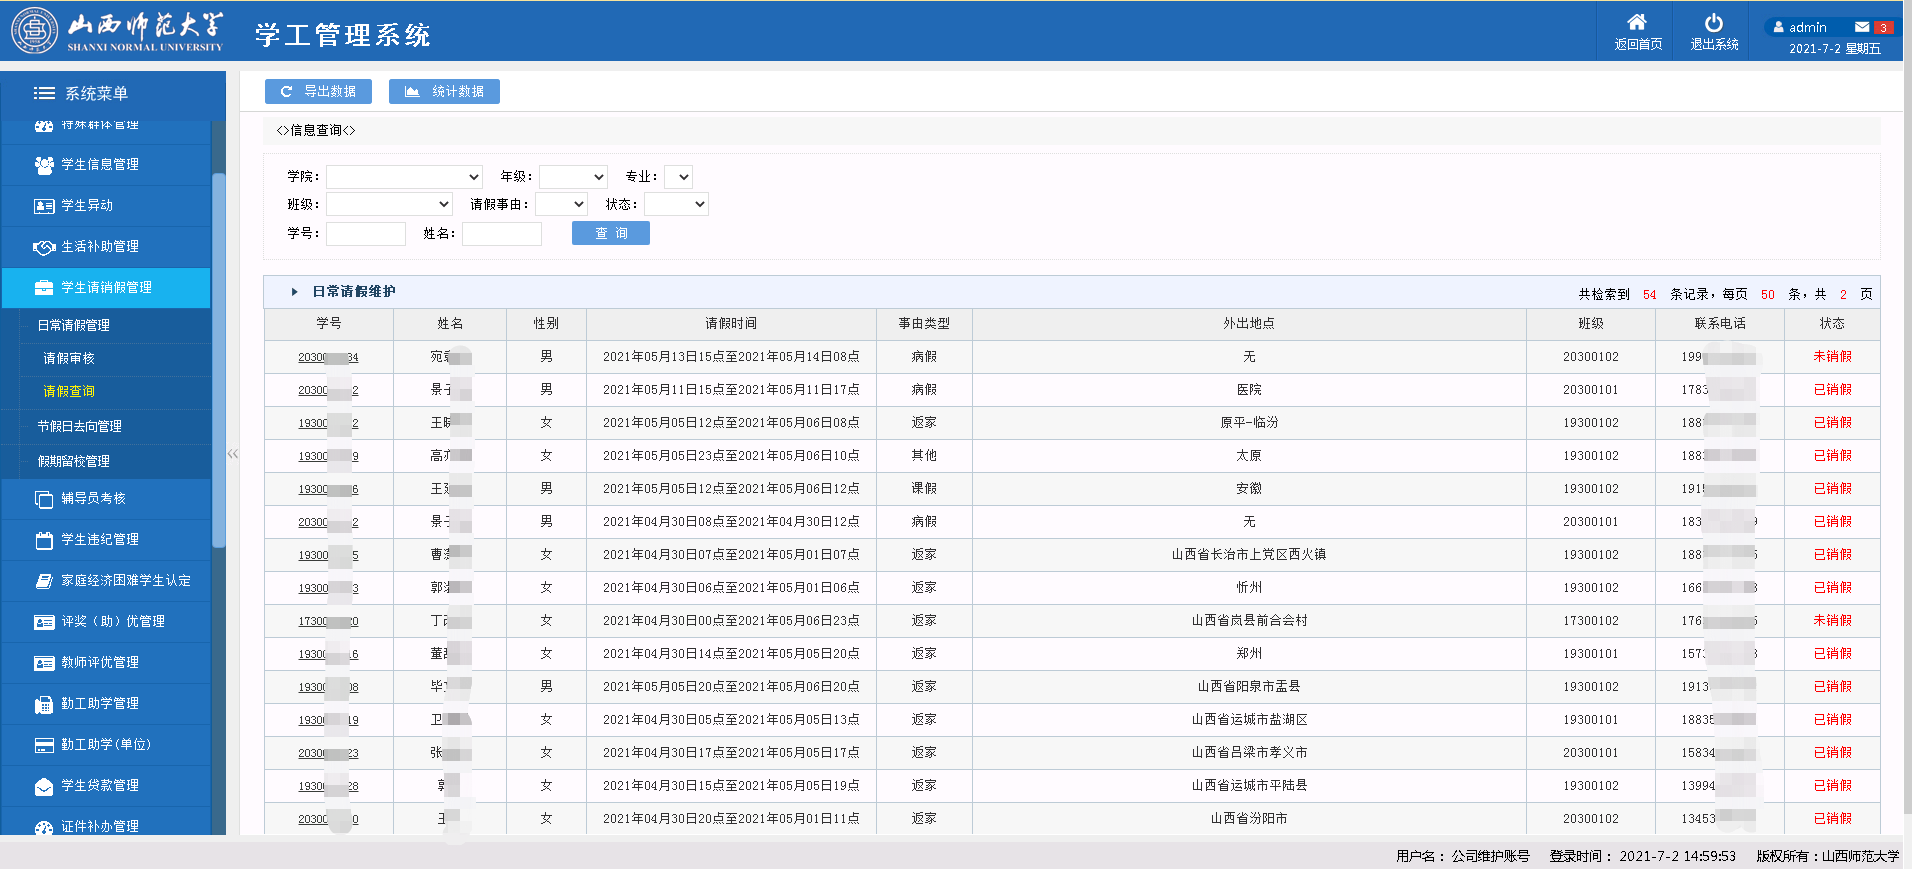Collapse the sidebar with the « handle
The height and width of the screenshot is (869, 1912).
(x=232, y=454)
